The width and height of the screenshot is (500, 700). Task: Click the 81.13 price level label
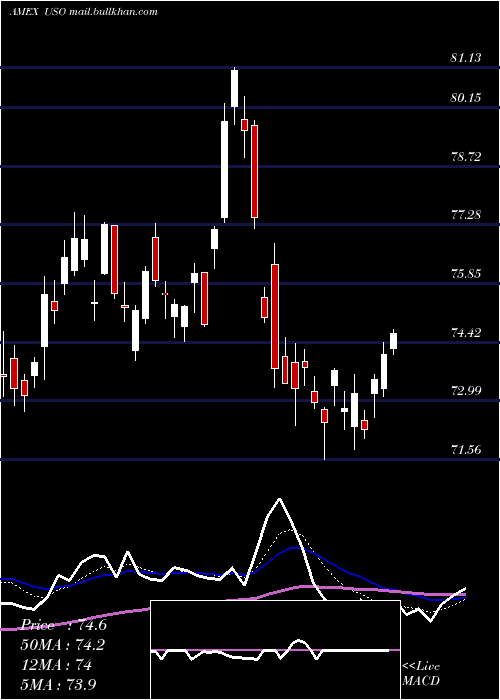(x=466, y=58)
